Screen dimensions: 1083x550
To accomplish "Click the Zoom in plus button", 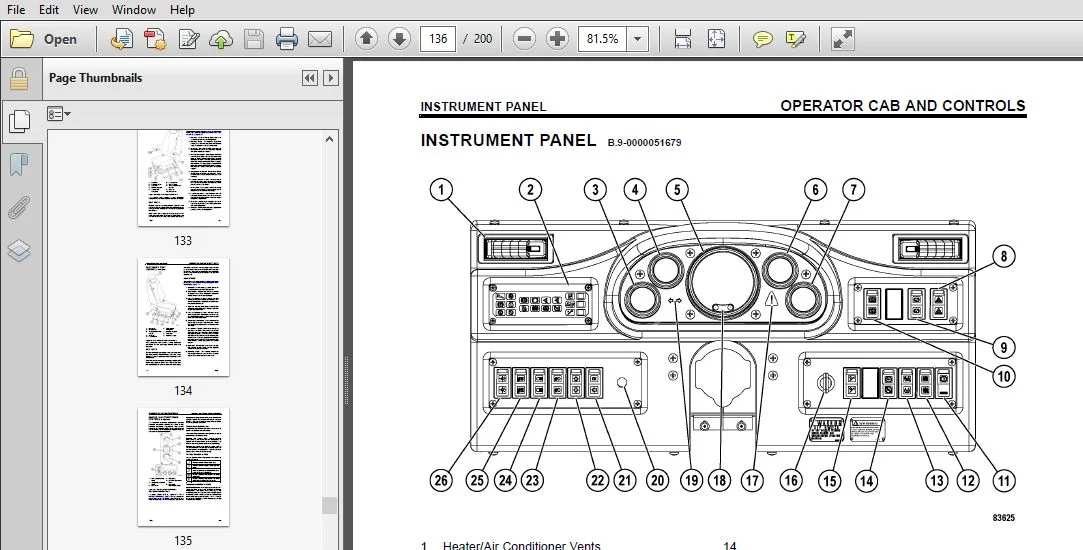I will (x=557, y=39).
